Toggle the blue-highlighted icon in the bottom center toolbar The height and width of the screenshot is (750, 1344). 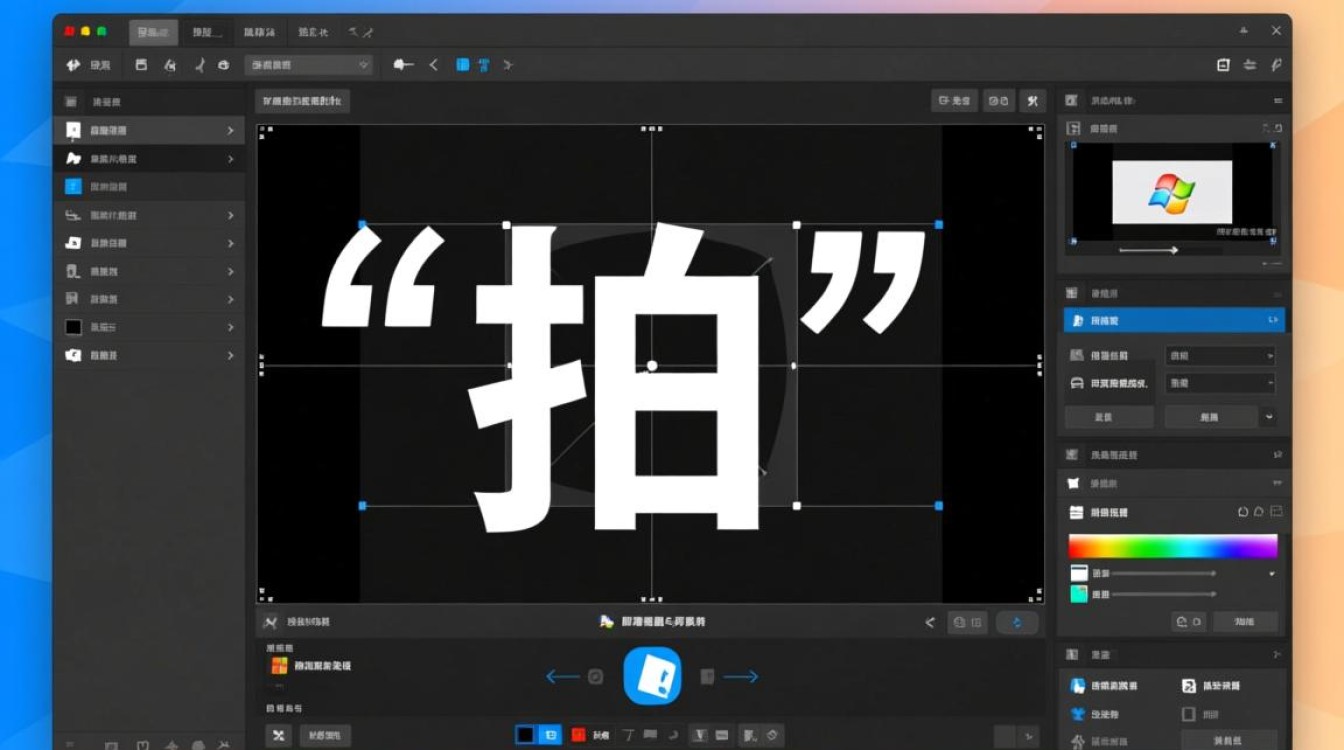pos(550,735)
